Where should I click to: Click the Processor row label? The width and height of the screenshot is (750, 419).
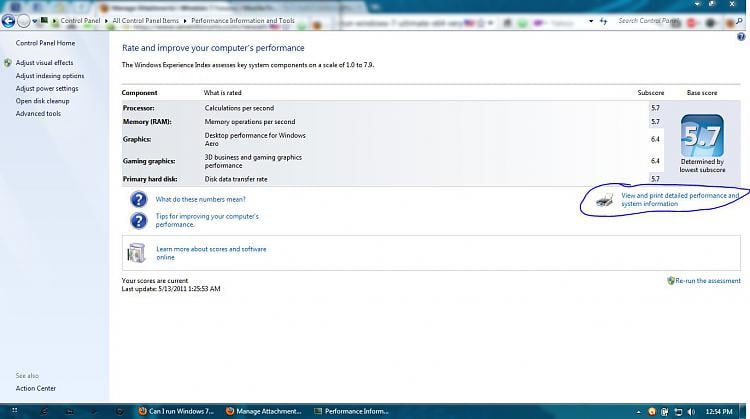(139, 108)
